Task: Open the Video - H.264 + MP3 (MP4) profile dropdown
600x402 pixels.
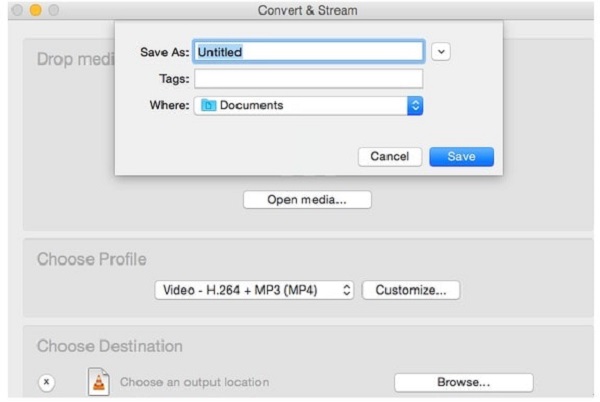Action: [x=254, y=290]
